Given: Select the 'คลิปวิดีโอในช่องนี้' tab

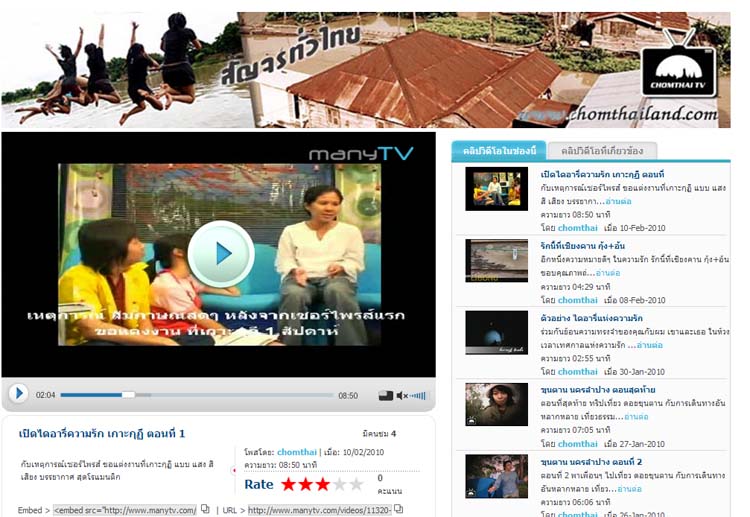Looking at the screenshot, I should coord(499,151).
